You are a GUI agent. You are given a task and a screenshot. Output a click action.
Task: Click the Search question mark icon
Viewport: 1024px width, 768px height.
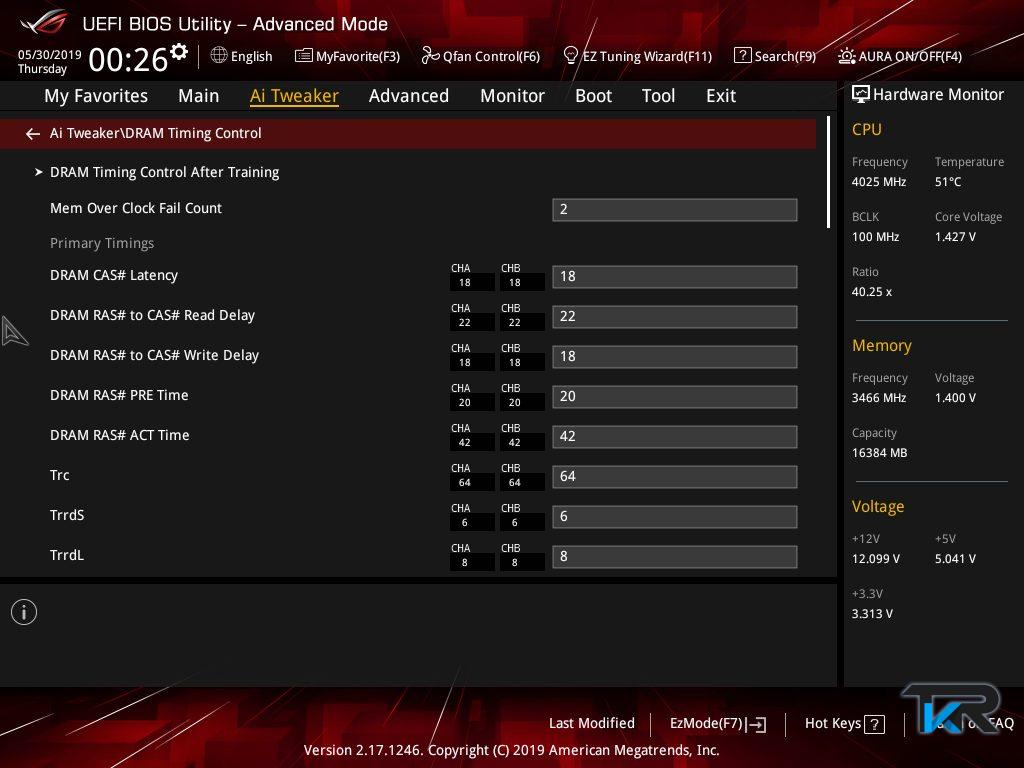point(743,56)
